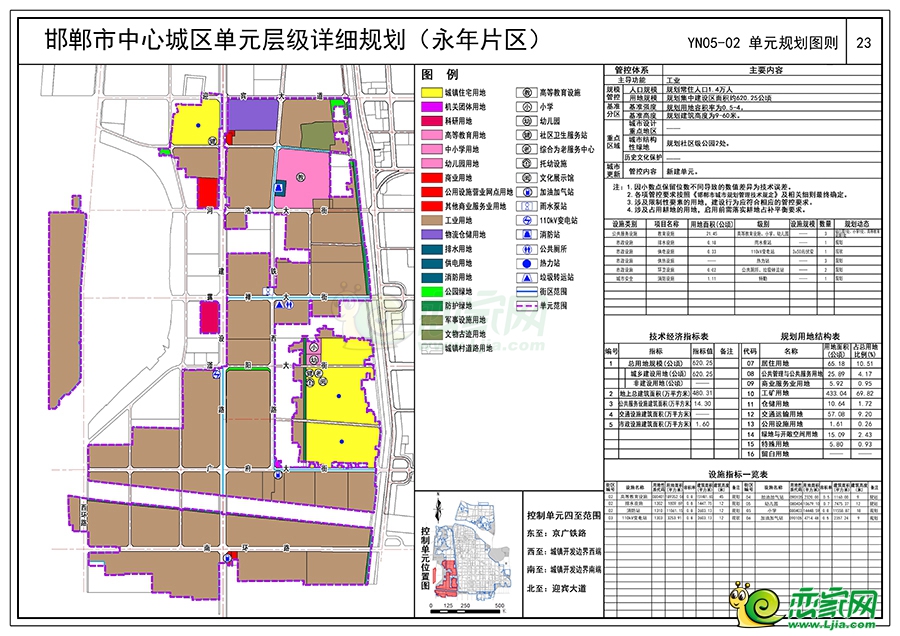The width and height of the screenshot is (900, 636).
Task: Click the north arrow in the location map
Action: 439,510
